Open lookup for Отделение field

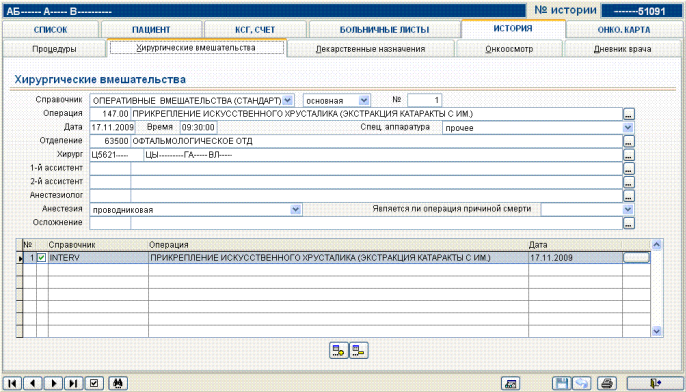629,142
